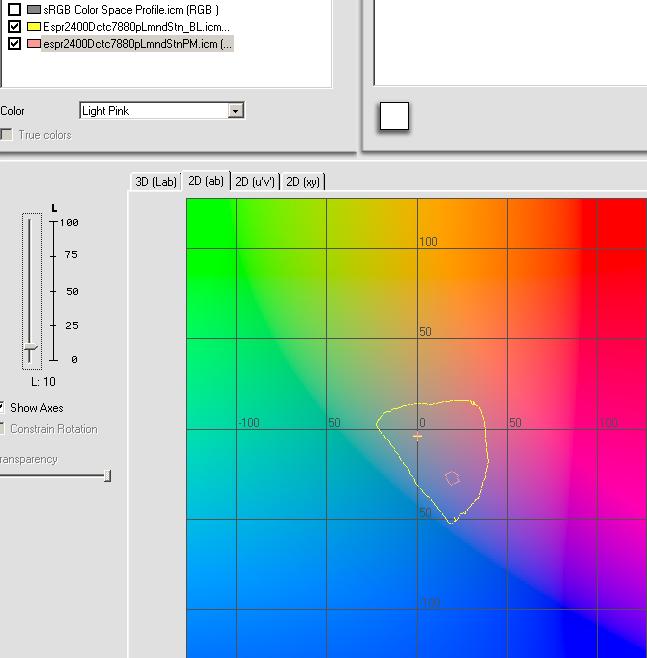This screenshot has width=647, height=658.
Task: Switch to the 2D (xy) tab
Action: point(303,182)
